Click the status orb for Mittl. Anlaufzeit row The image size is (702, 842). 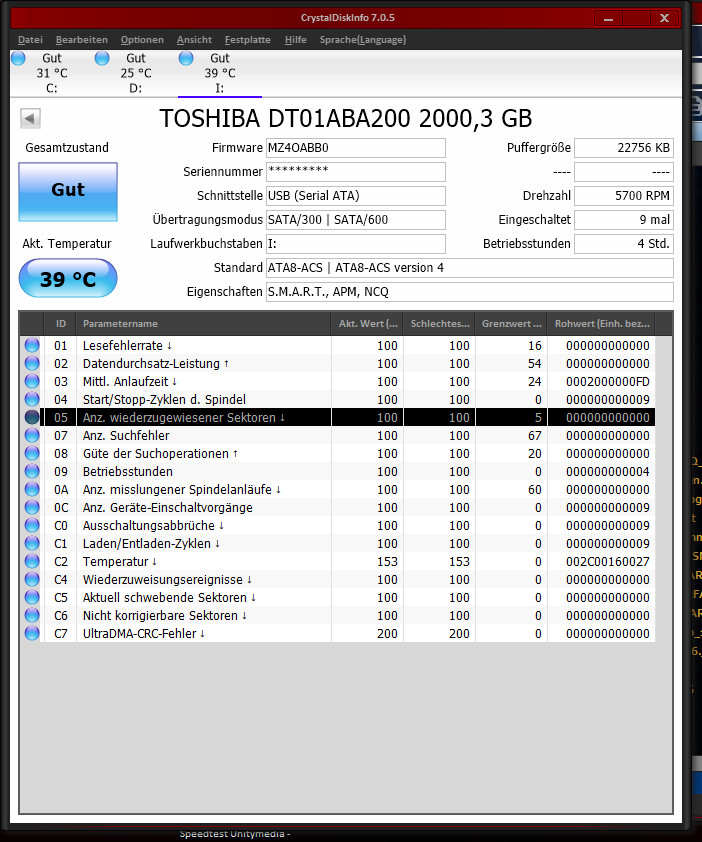(32, 381)
